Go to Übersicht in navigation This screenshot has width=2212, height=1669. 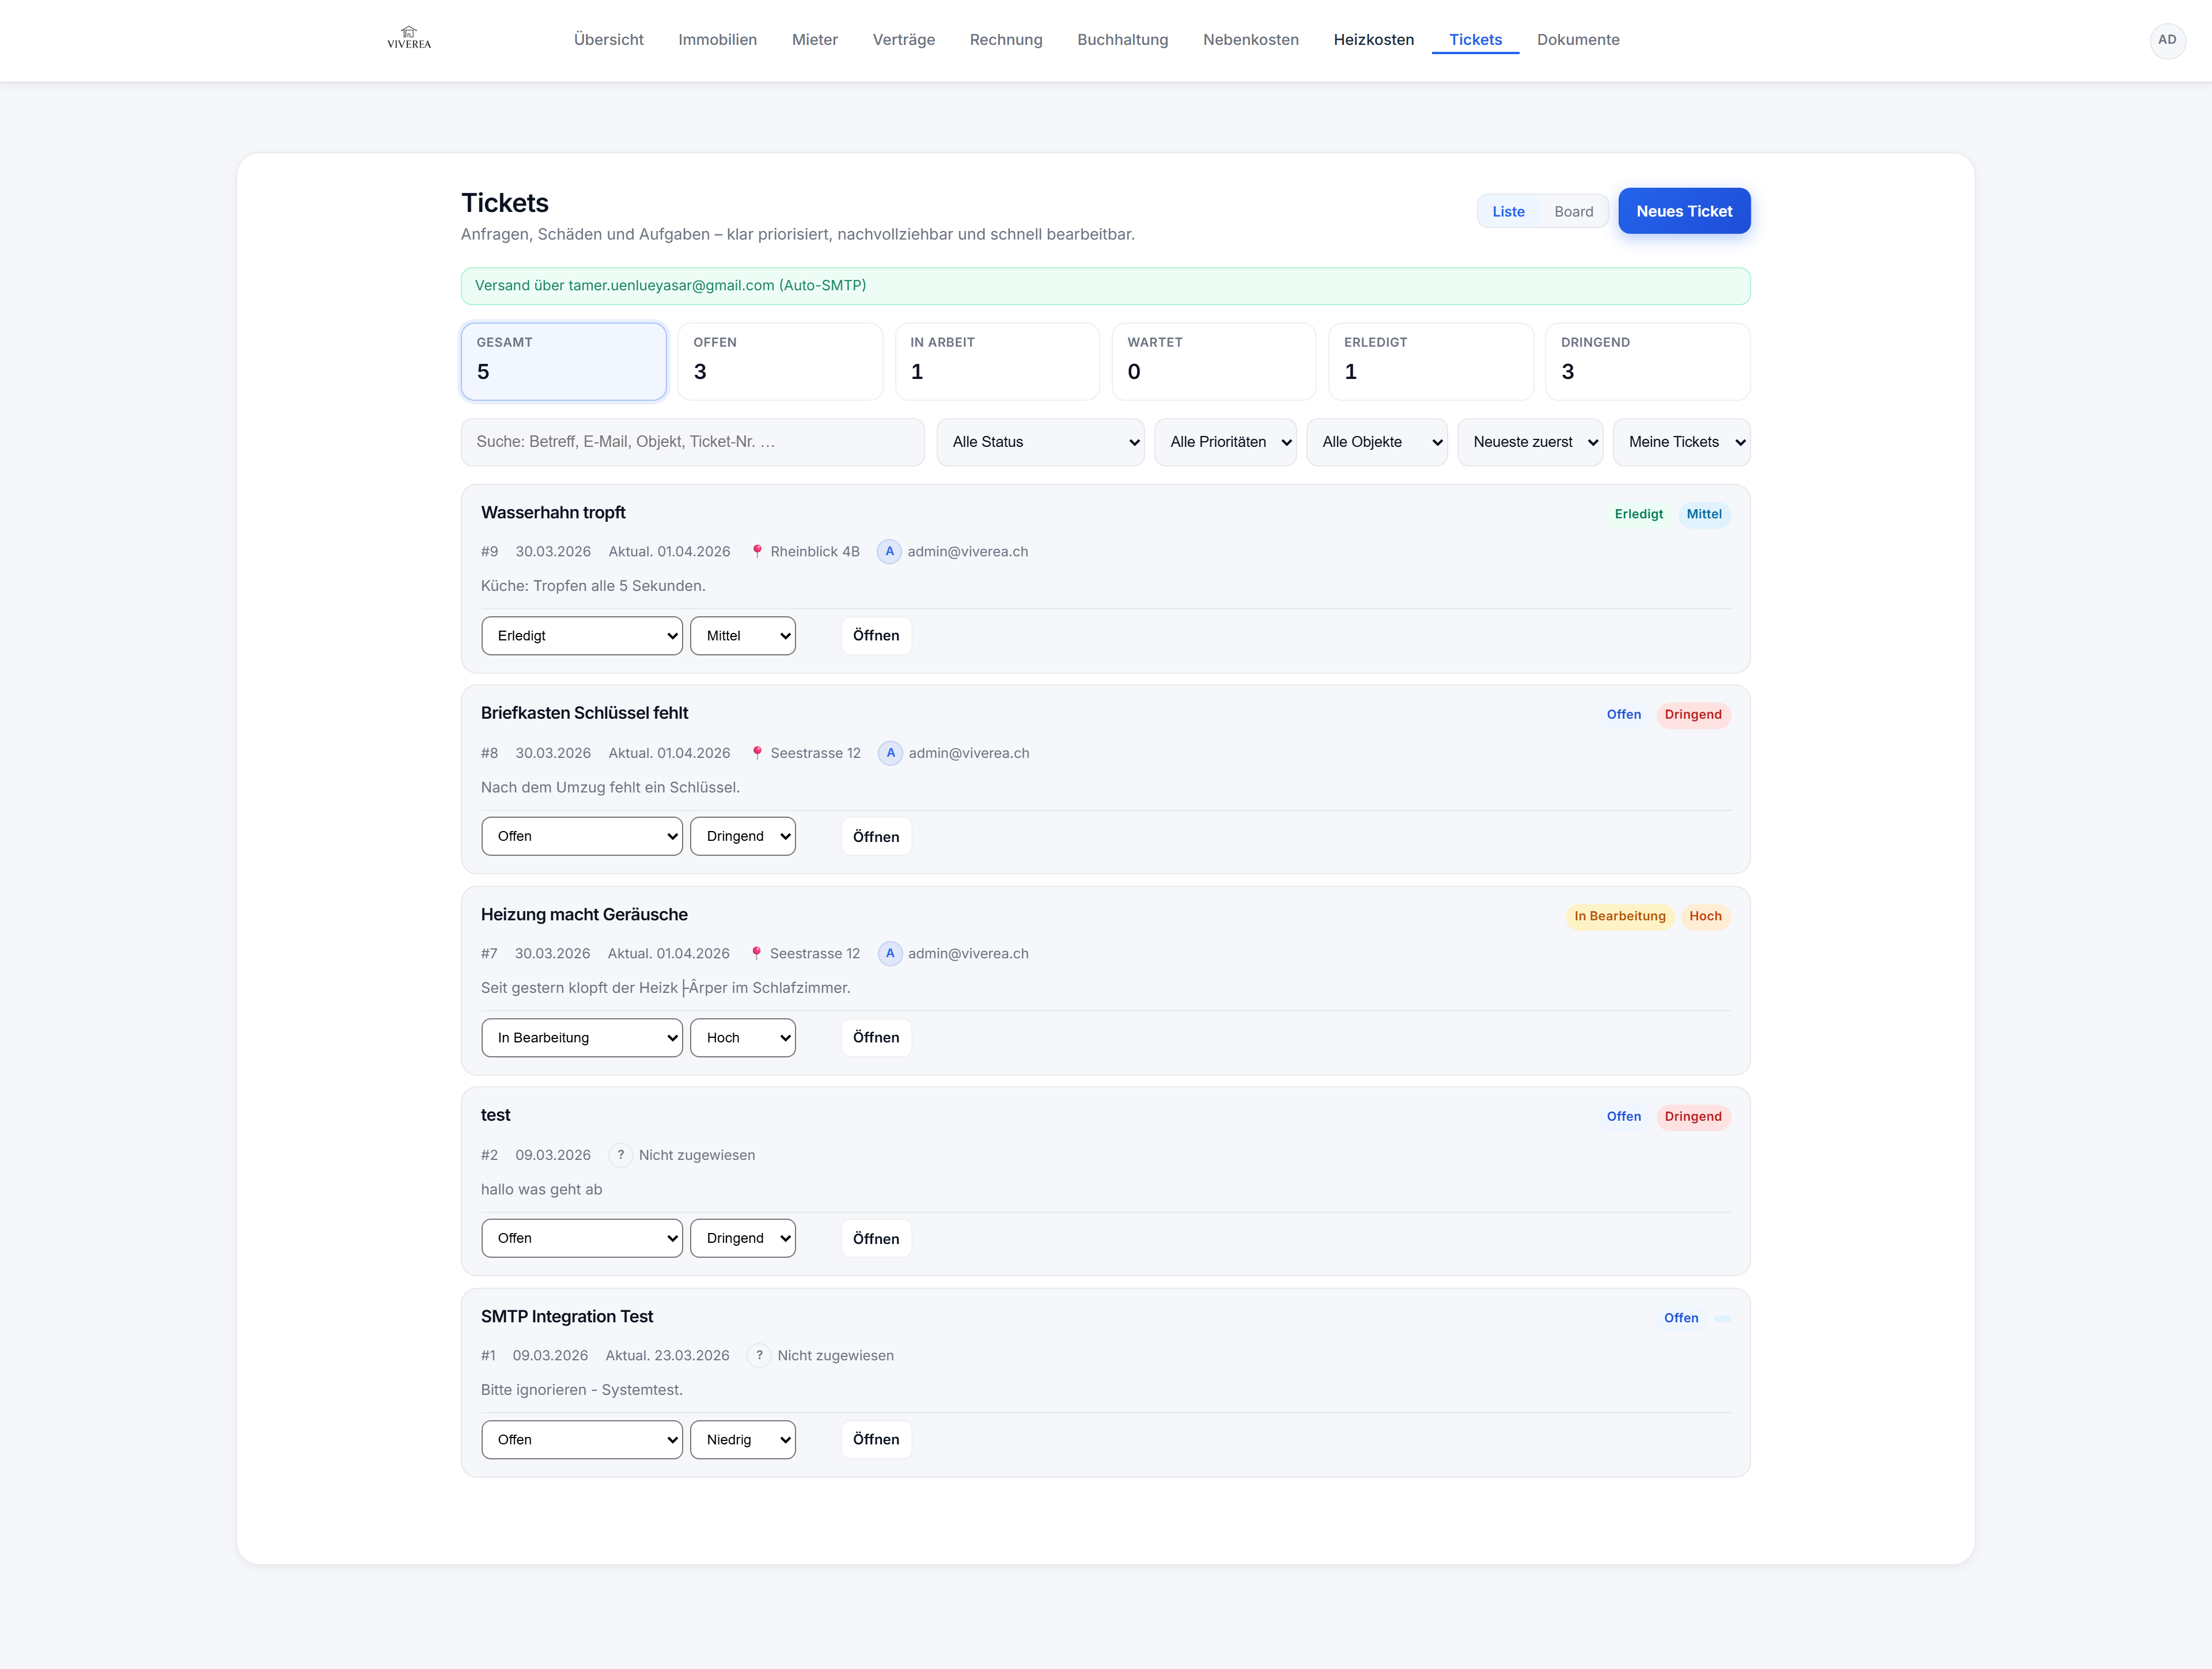click(608, 40)
